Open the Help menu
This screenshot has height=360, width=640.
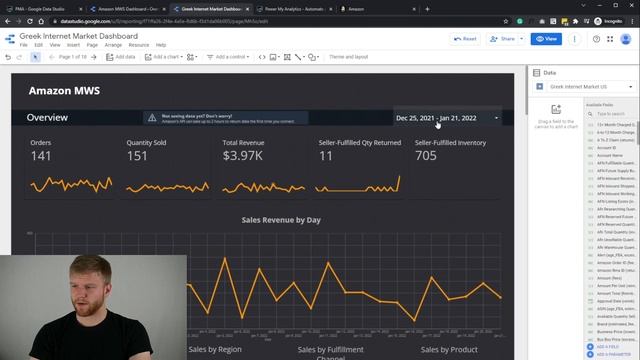(x=161, y=45)
